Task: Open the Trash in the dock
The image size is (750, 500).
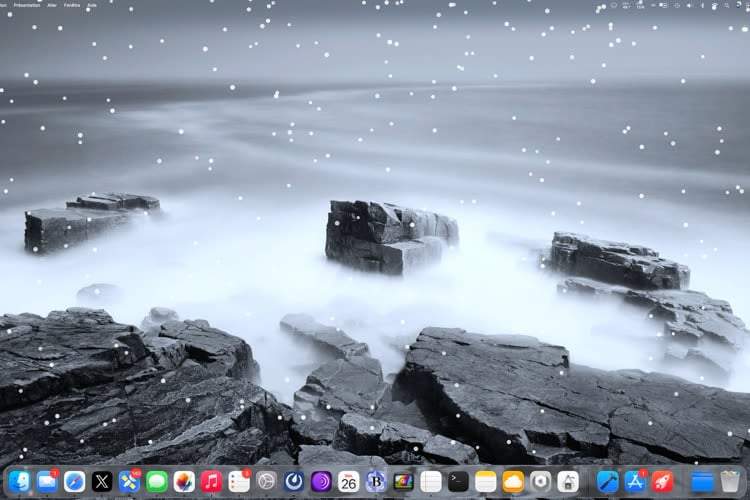Action: [730, 481]
